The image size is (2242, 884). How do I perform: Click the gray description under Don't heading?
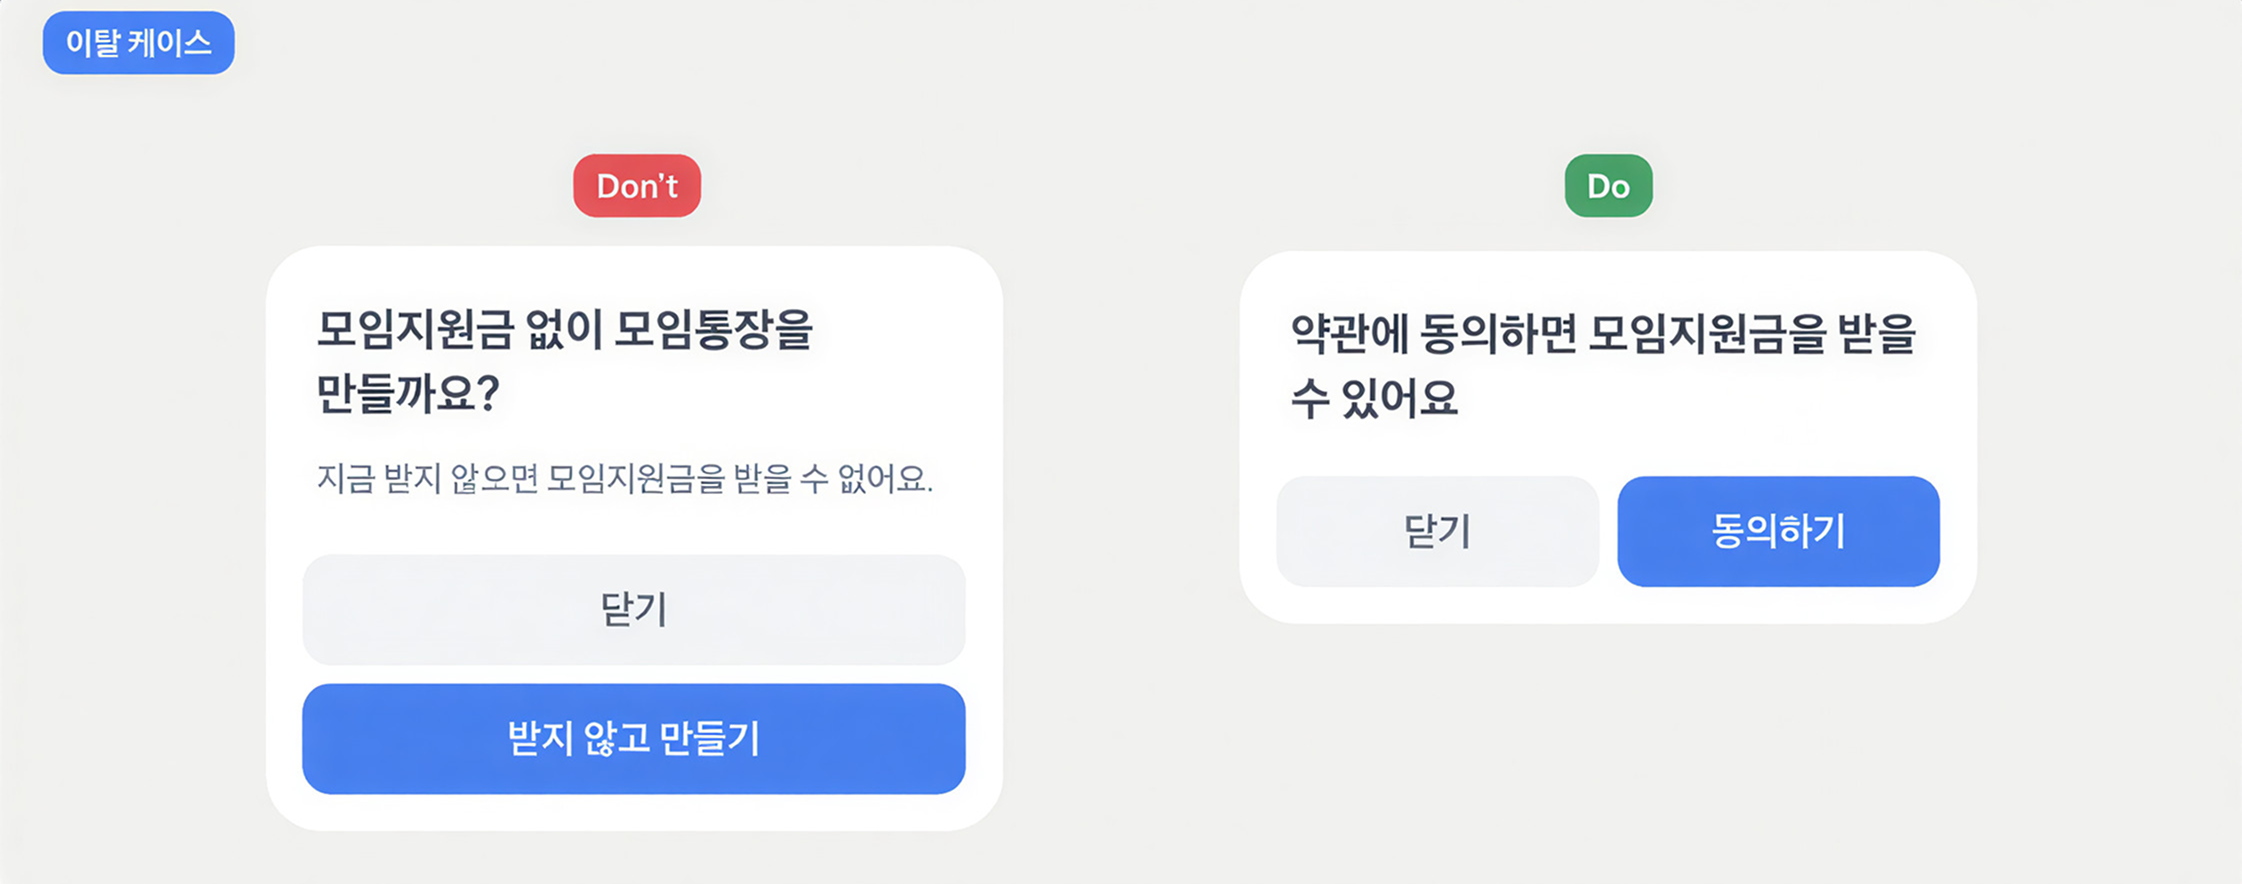(x=624, y=479)
